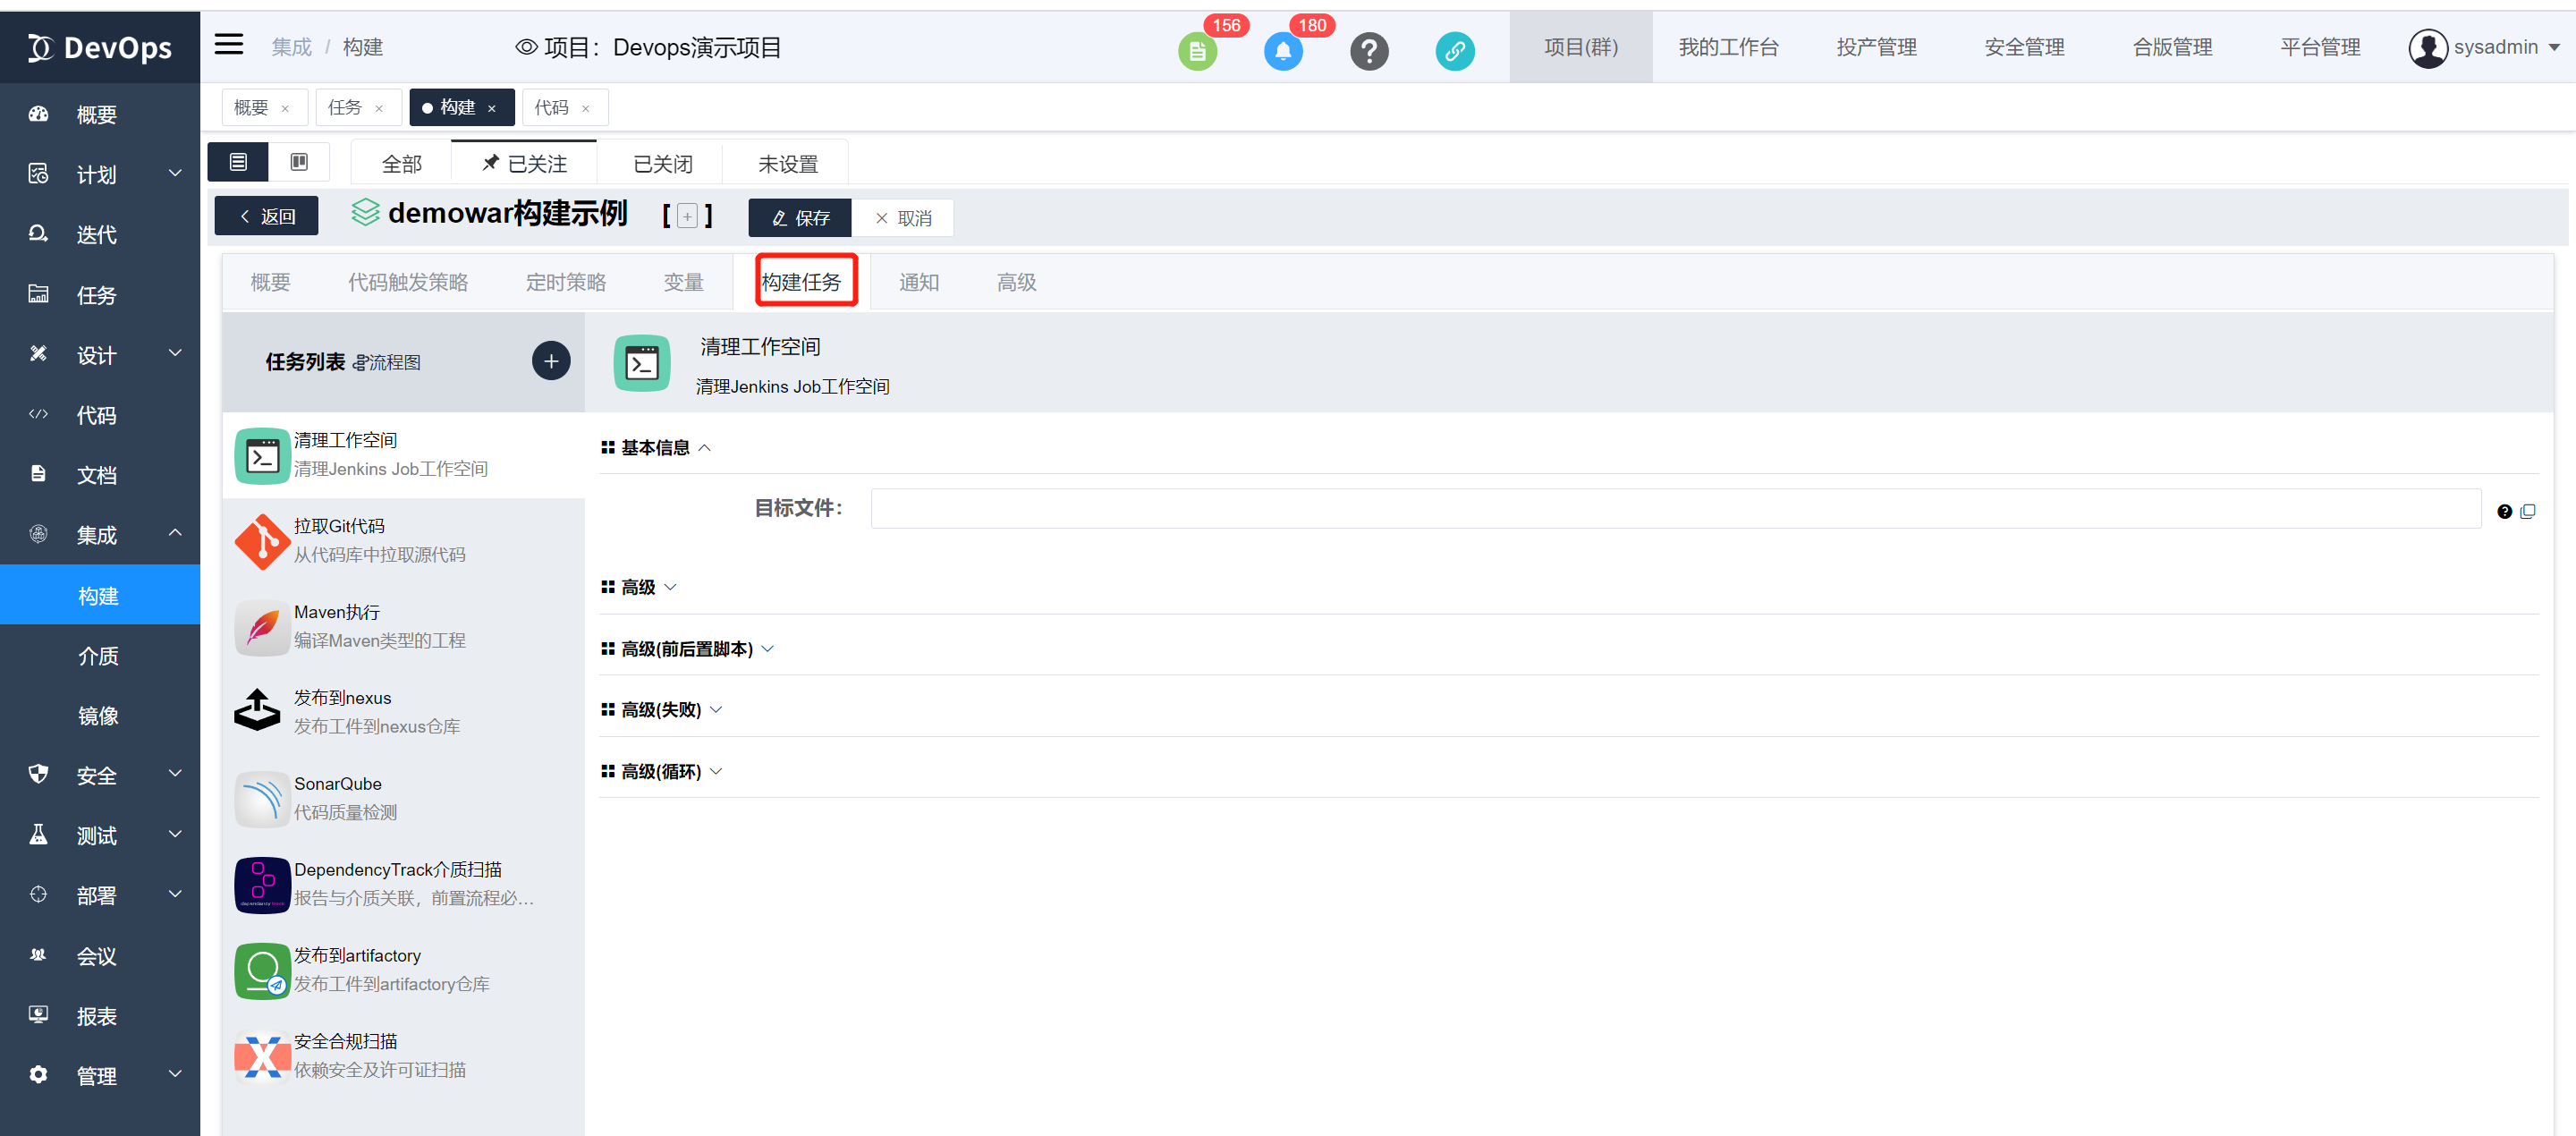The image size is (2576, 1136).
Task: Click the green document notification icon
Action: [1197, 51]
